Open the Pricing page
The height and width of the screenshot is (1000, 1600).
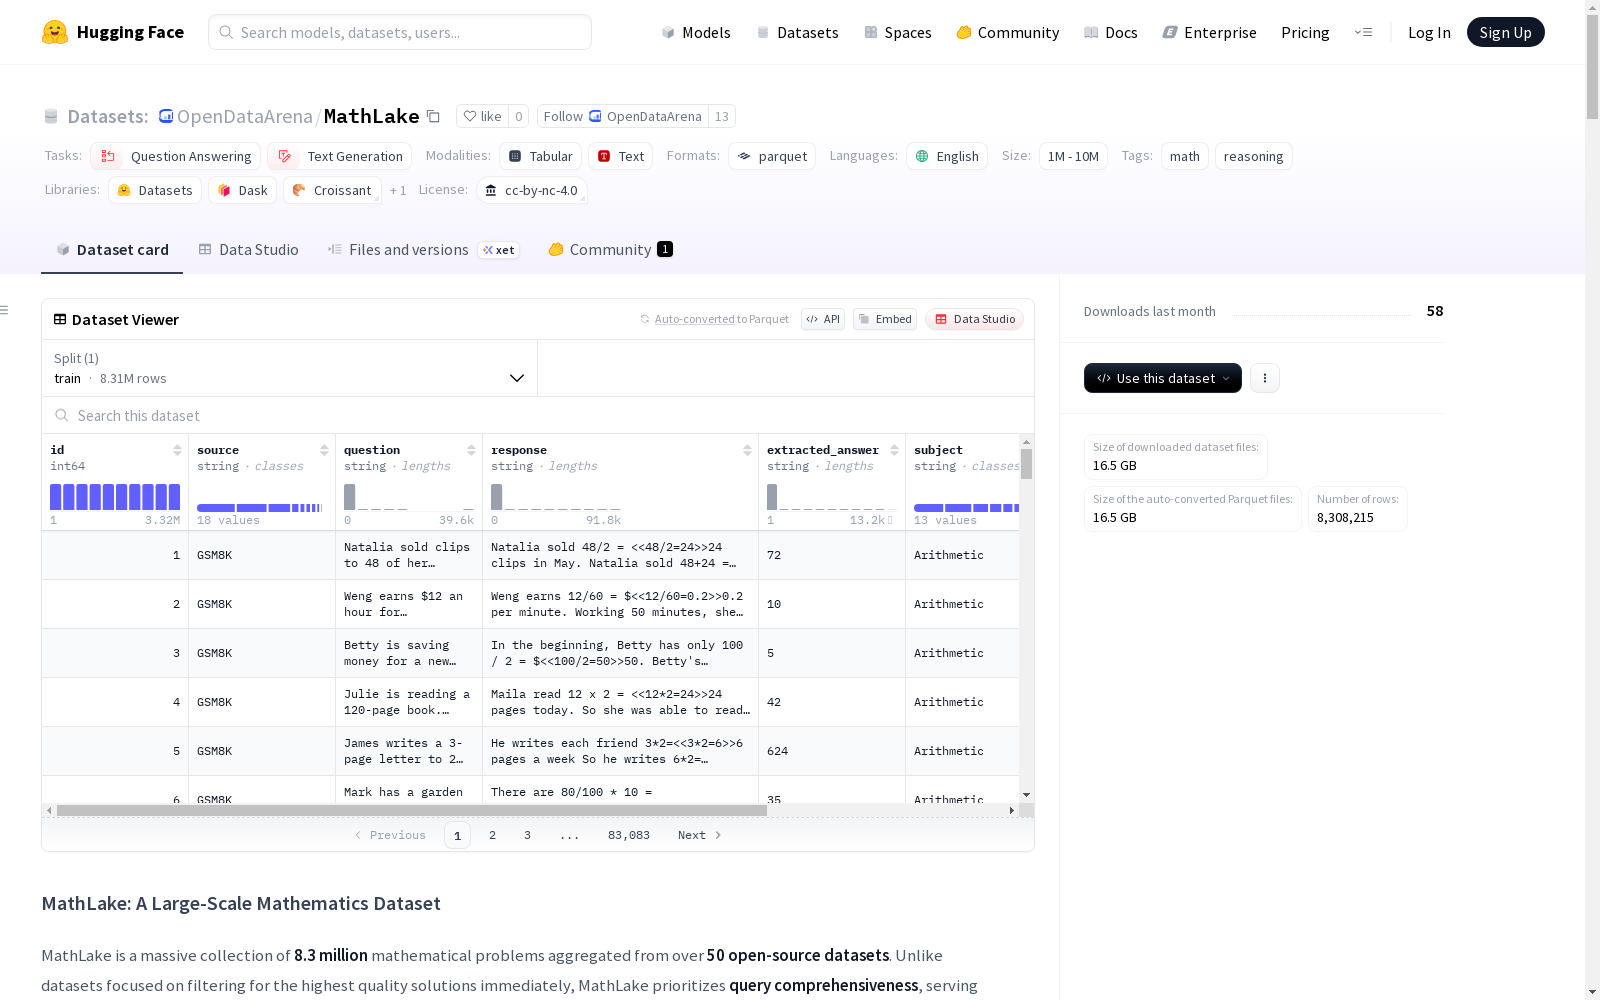(1305, 32)
